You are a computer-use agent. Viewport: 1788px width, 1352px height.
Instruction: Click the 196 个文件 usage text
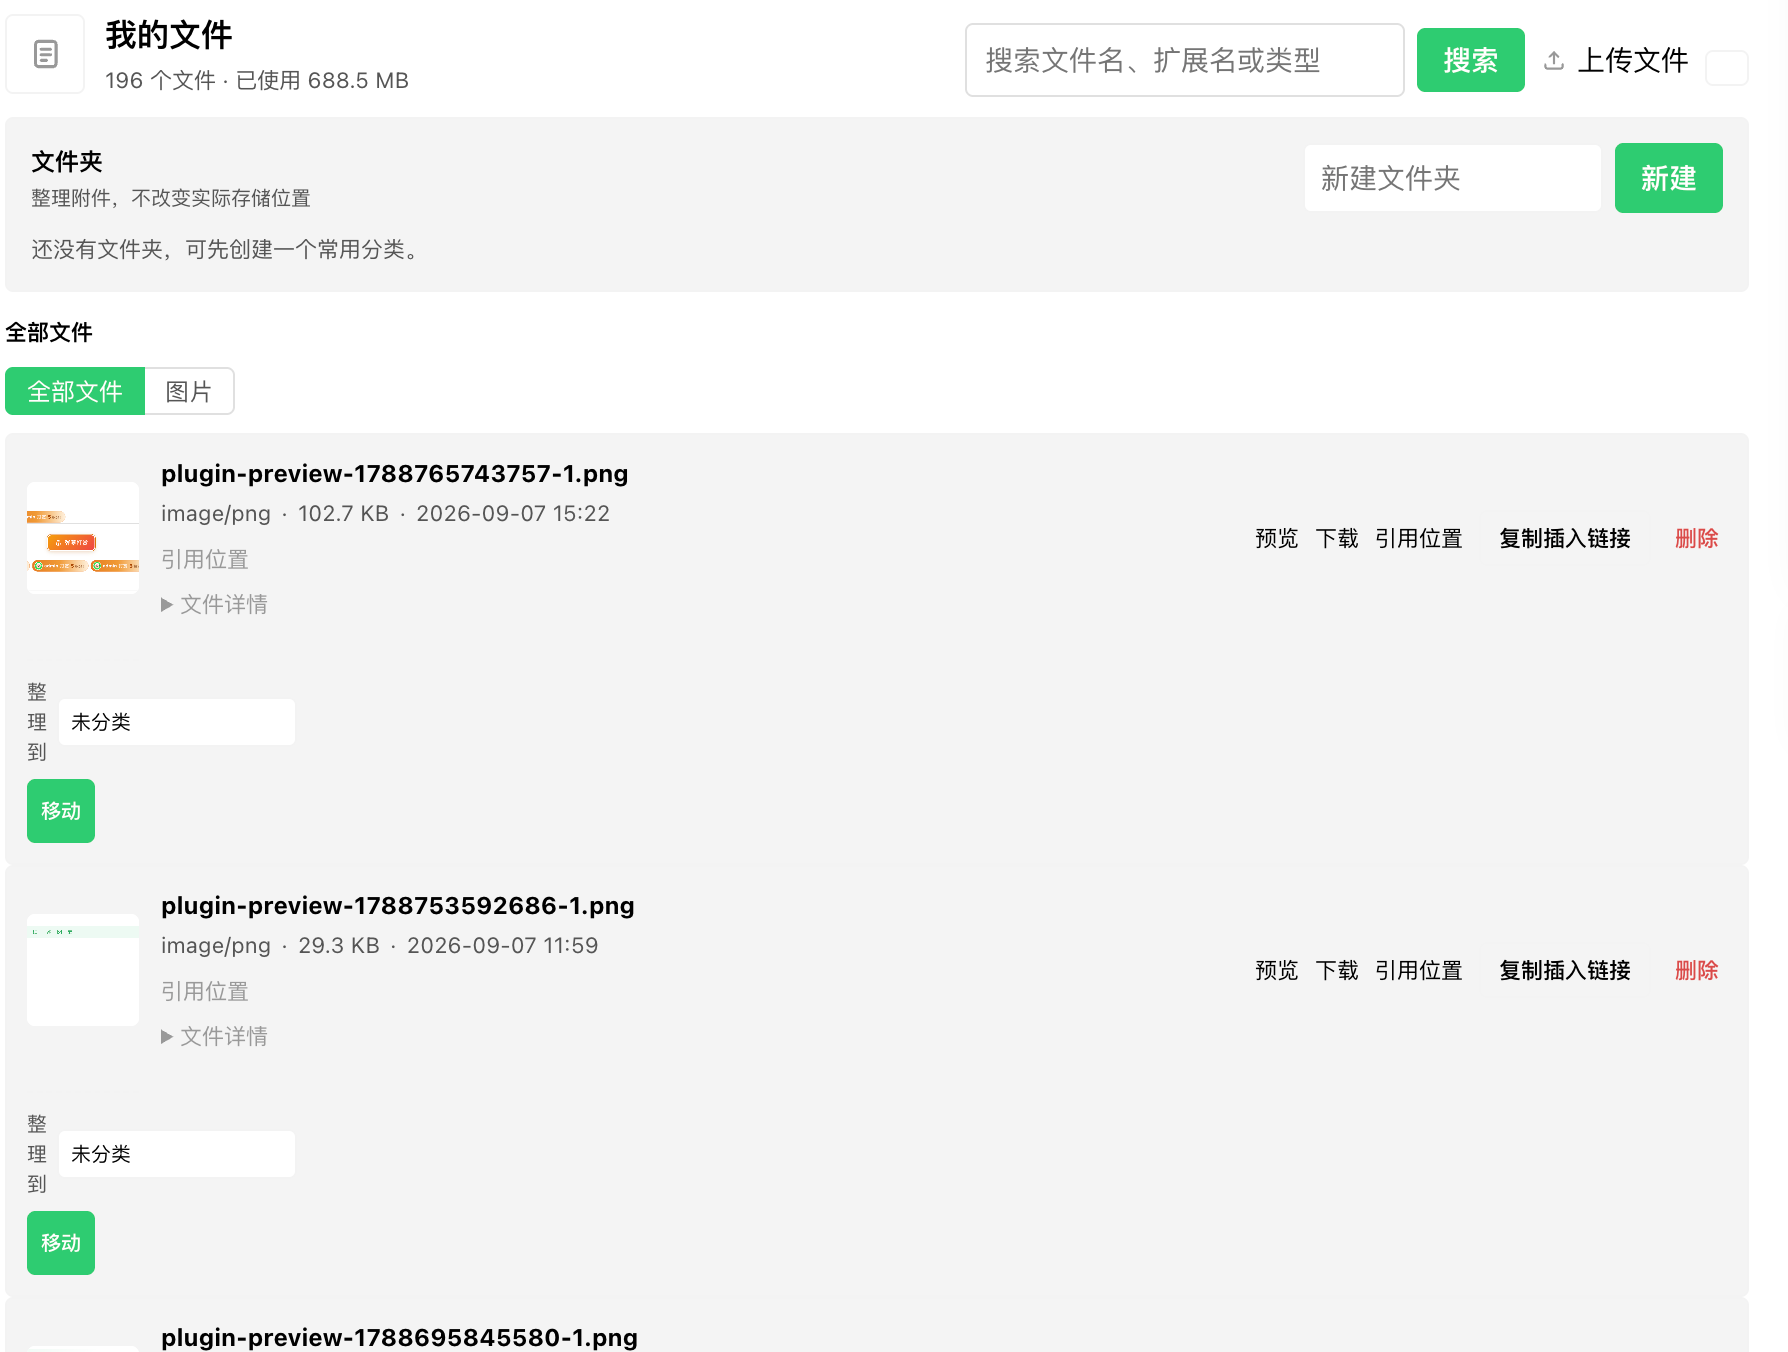[x=257, y=80]
